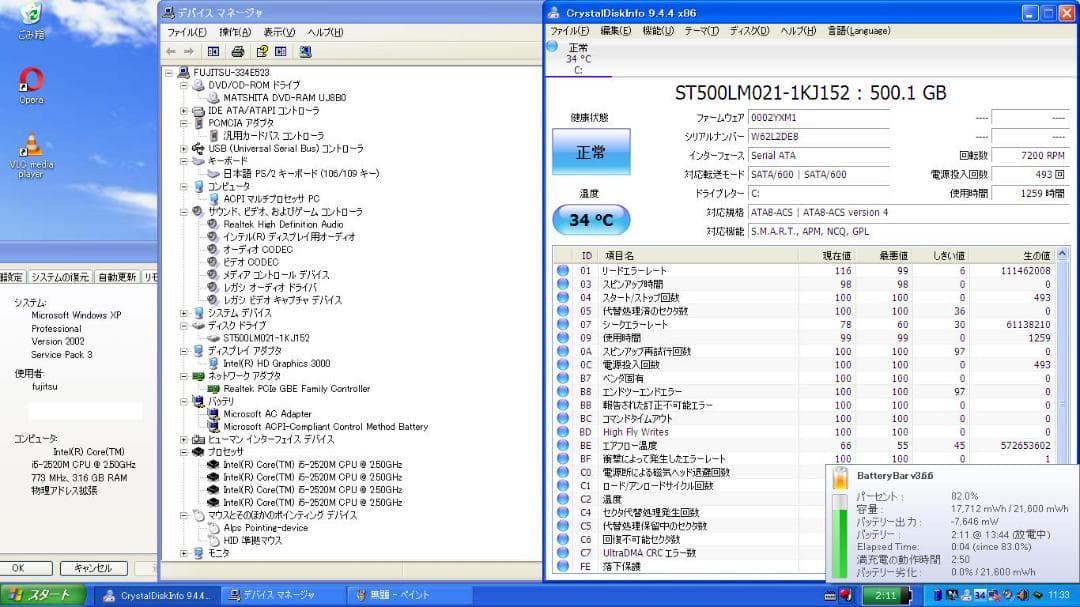Collapse the ネットワーク アダプタ node

(182, 377)
